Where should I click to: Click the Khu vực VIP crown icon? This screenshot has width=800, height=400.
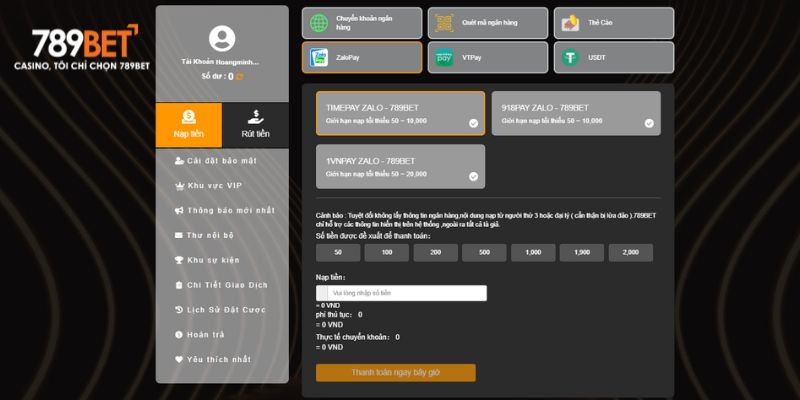(x=179, y=186)
